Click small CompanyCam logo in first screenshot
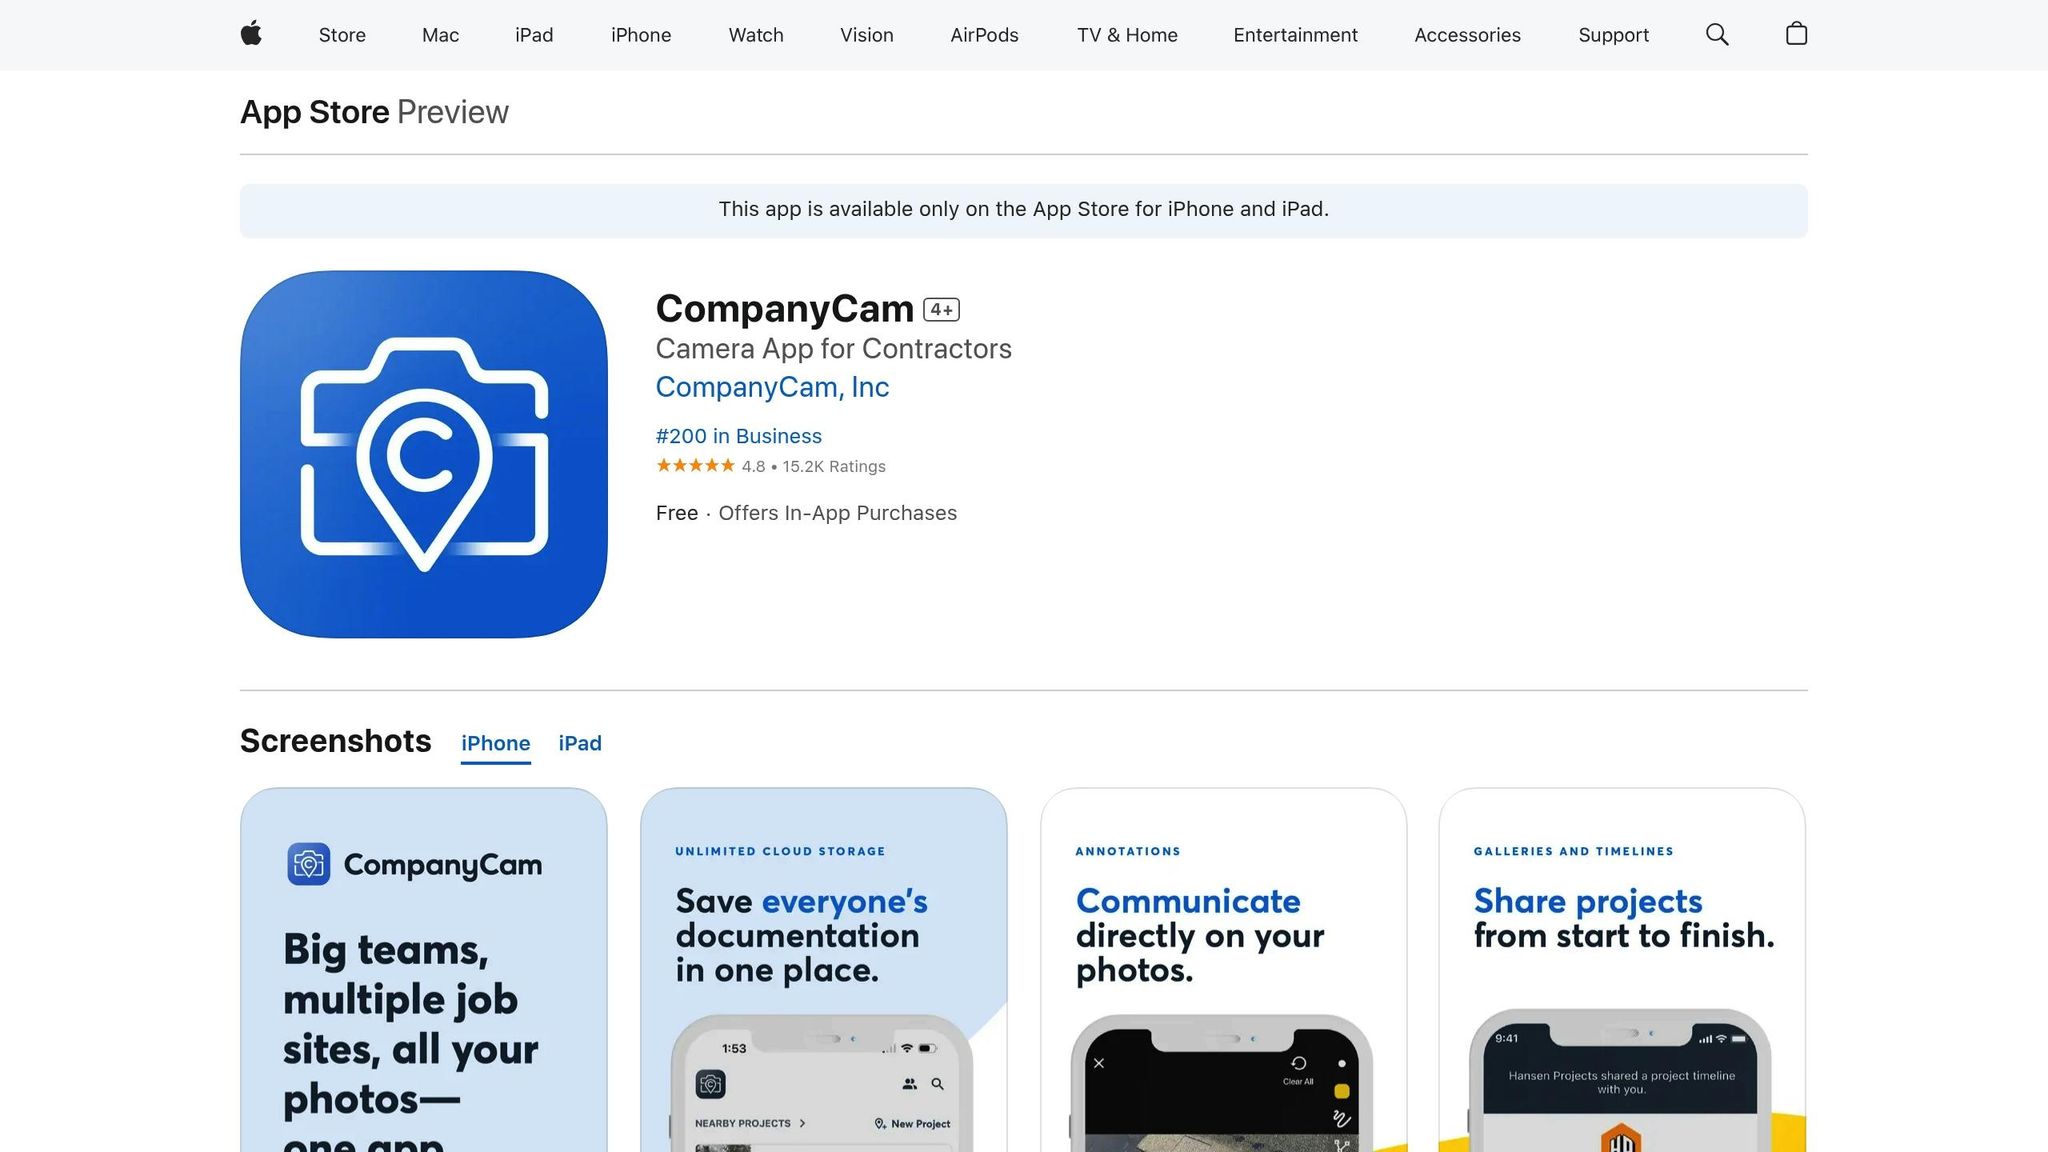The width and height of the screenshot is (2048, 1152). (308, 864)
